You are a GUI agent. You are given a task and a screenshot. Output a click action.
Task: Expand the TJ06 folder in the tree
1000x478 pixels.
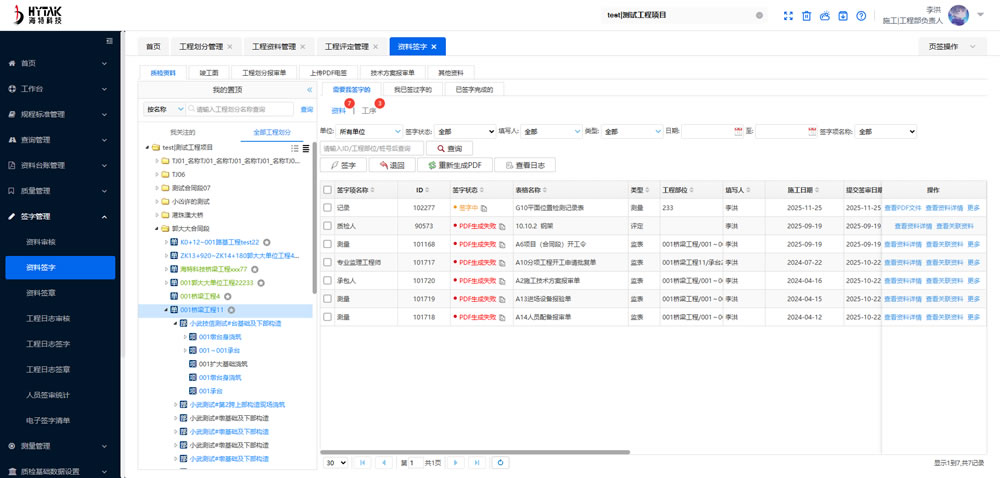[156, 174]
